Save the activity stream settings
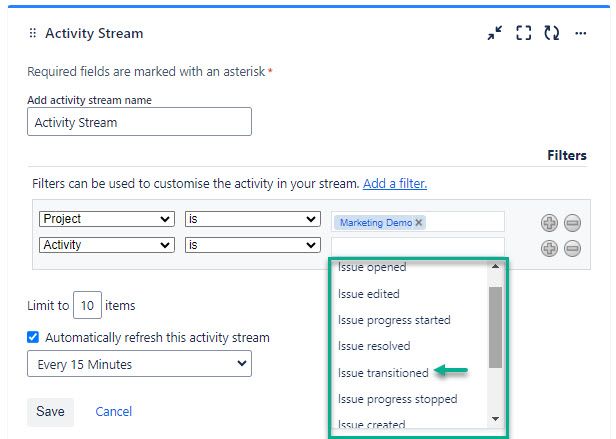Viewport: 616px width, 439px height. click(x=50, y=411)
